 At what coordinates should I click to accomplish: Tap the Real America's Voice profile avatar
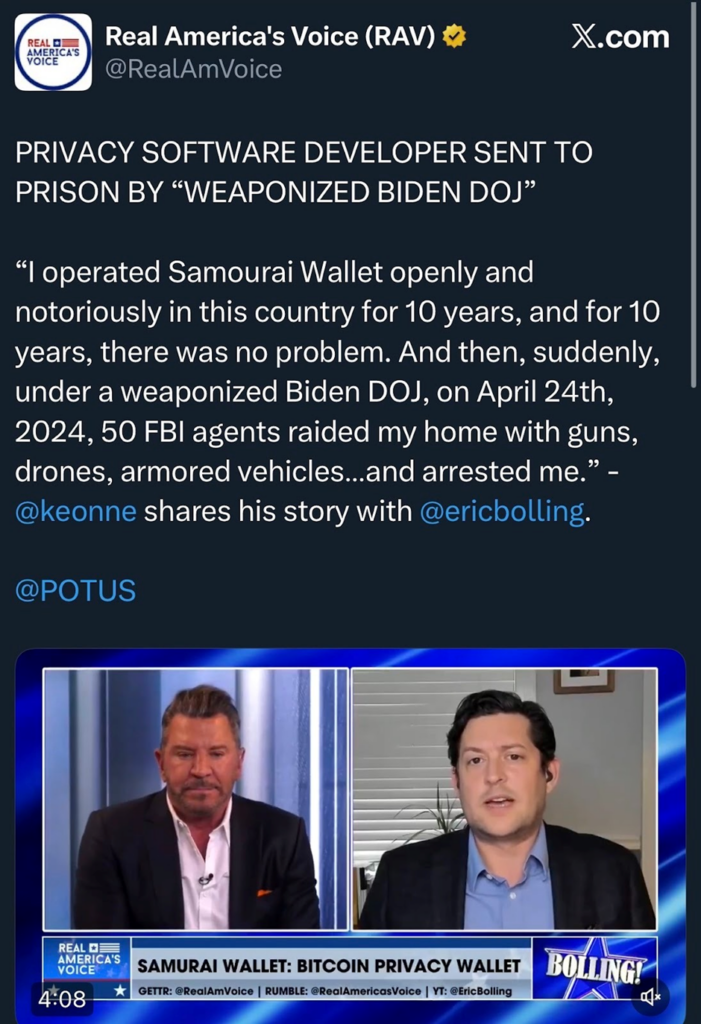tap(53, 52)
